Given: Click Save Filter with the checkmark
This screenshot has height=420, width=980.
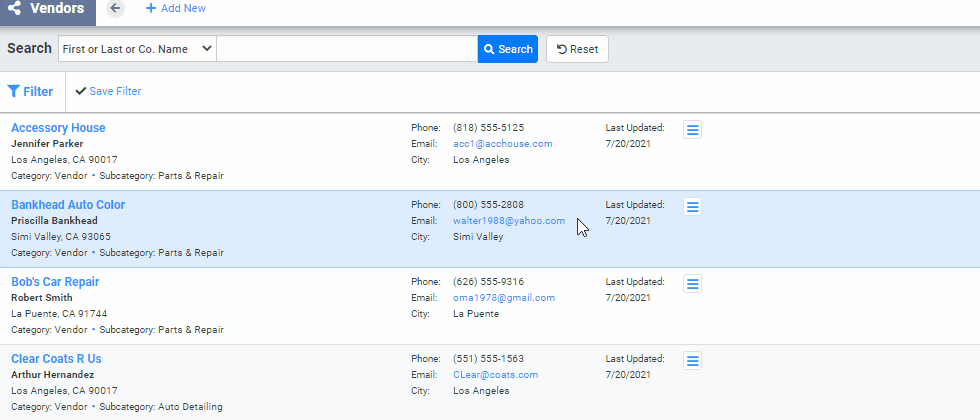Looking at the screenshot, I should 108,91.
